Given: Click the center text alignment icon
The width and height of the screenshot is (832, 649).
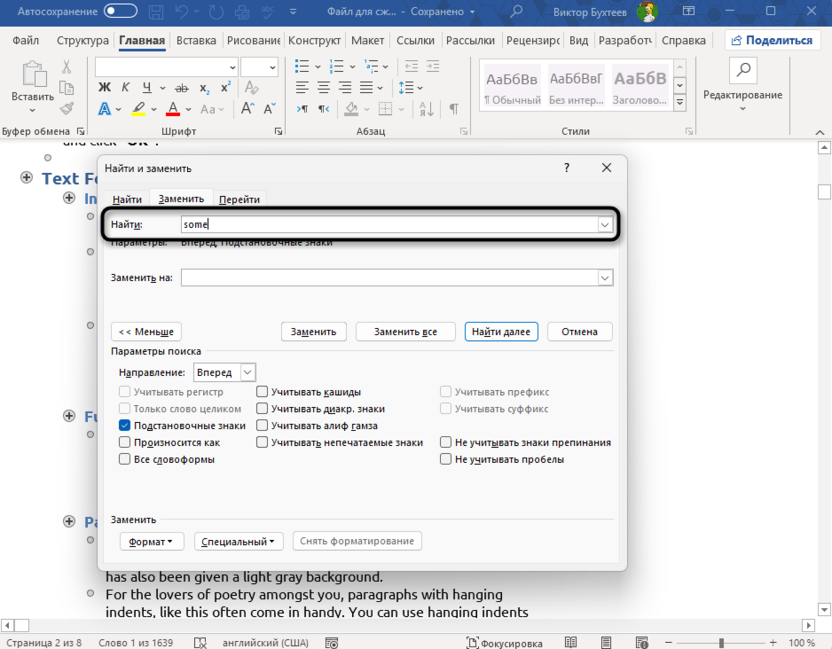Looking at the screenshot, I should pos(324,88).
